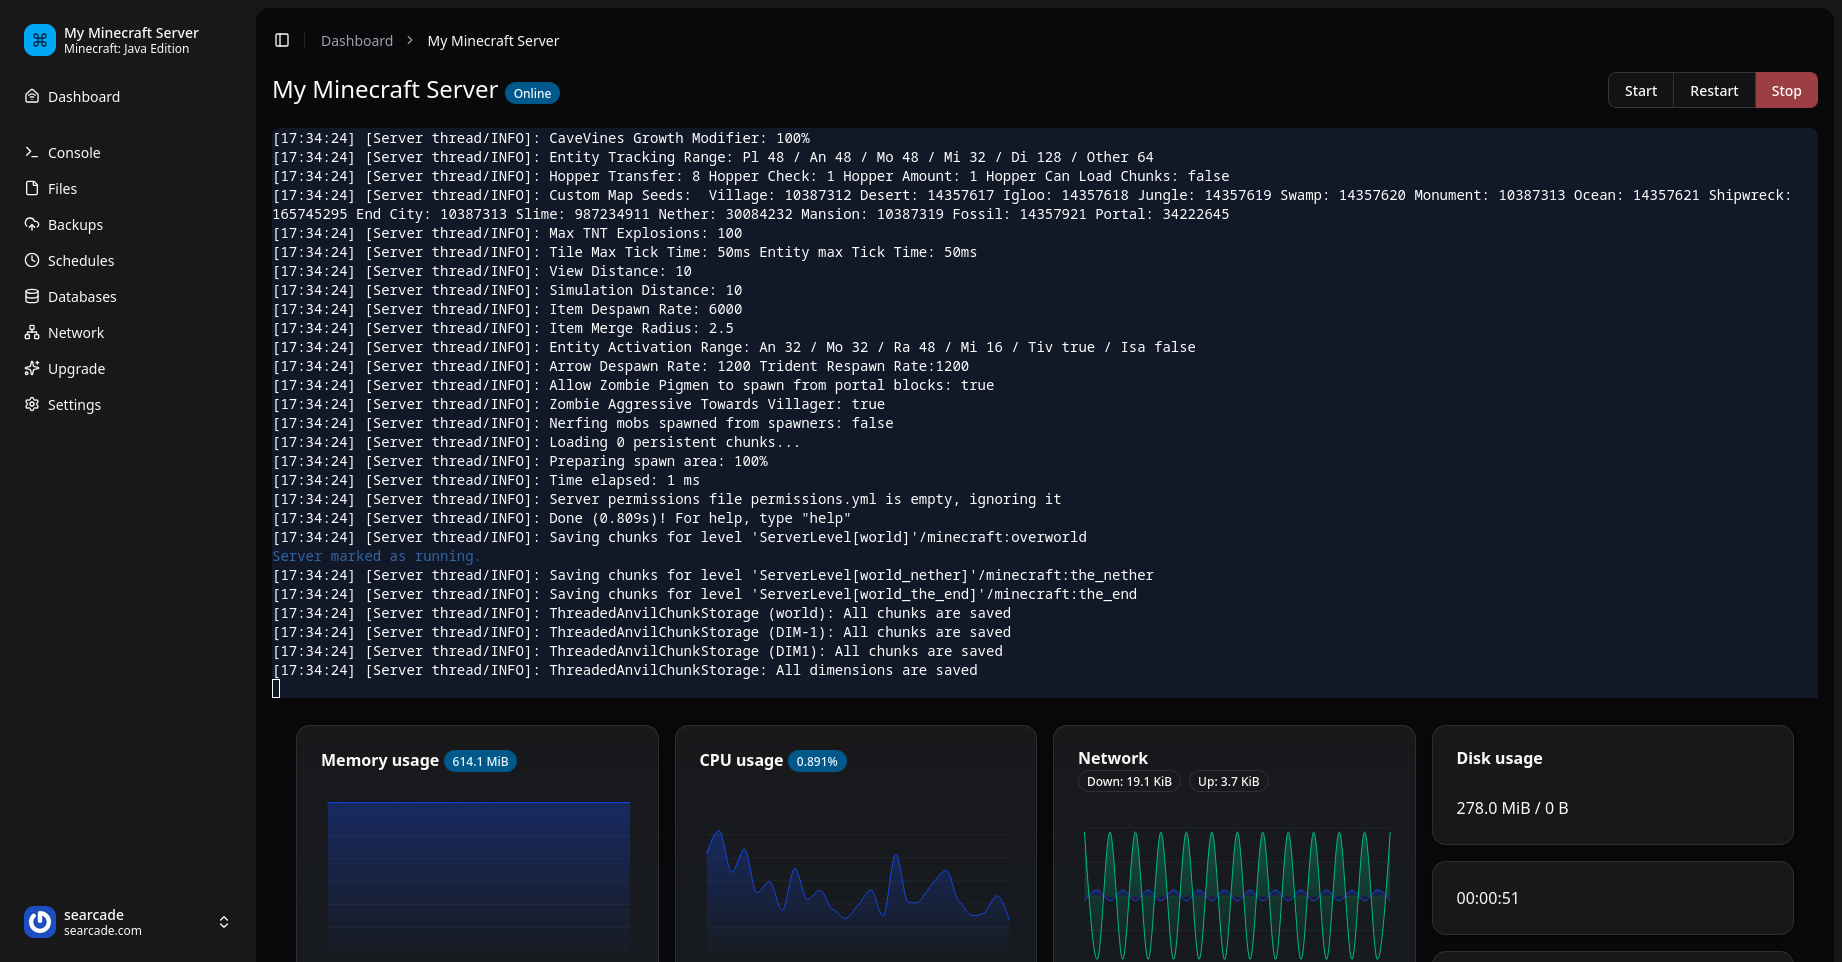1842x962 pixels.
Task: Click the Settings gear icon
Action: [x=32, y=404]
